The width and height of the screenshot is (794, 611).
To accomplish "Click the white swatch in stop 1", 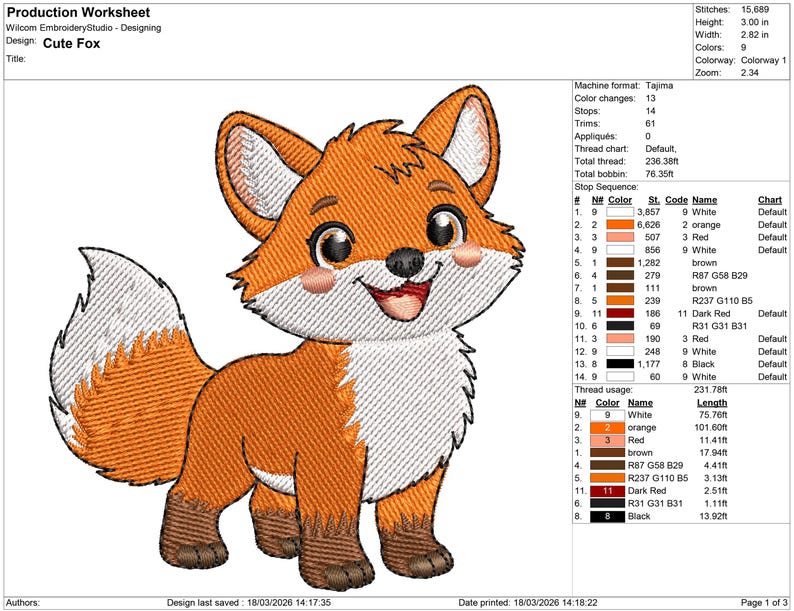I will (x=620, y=213).
